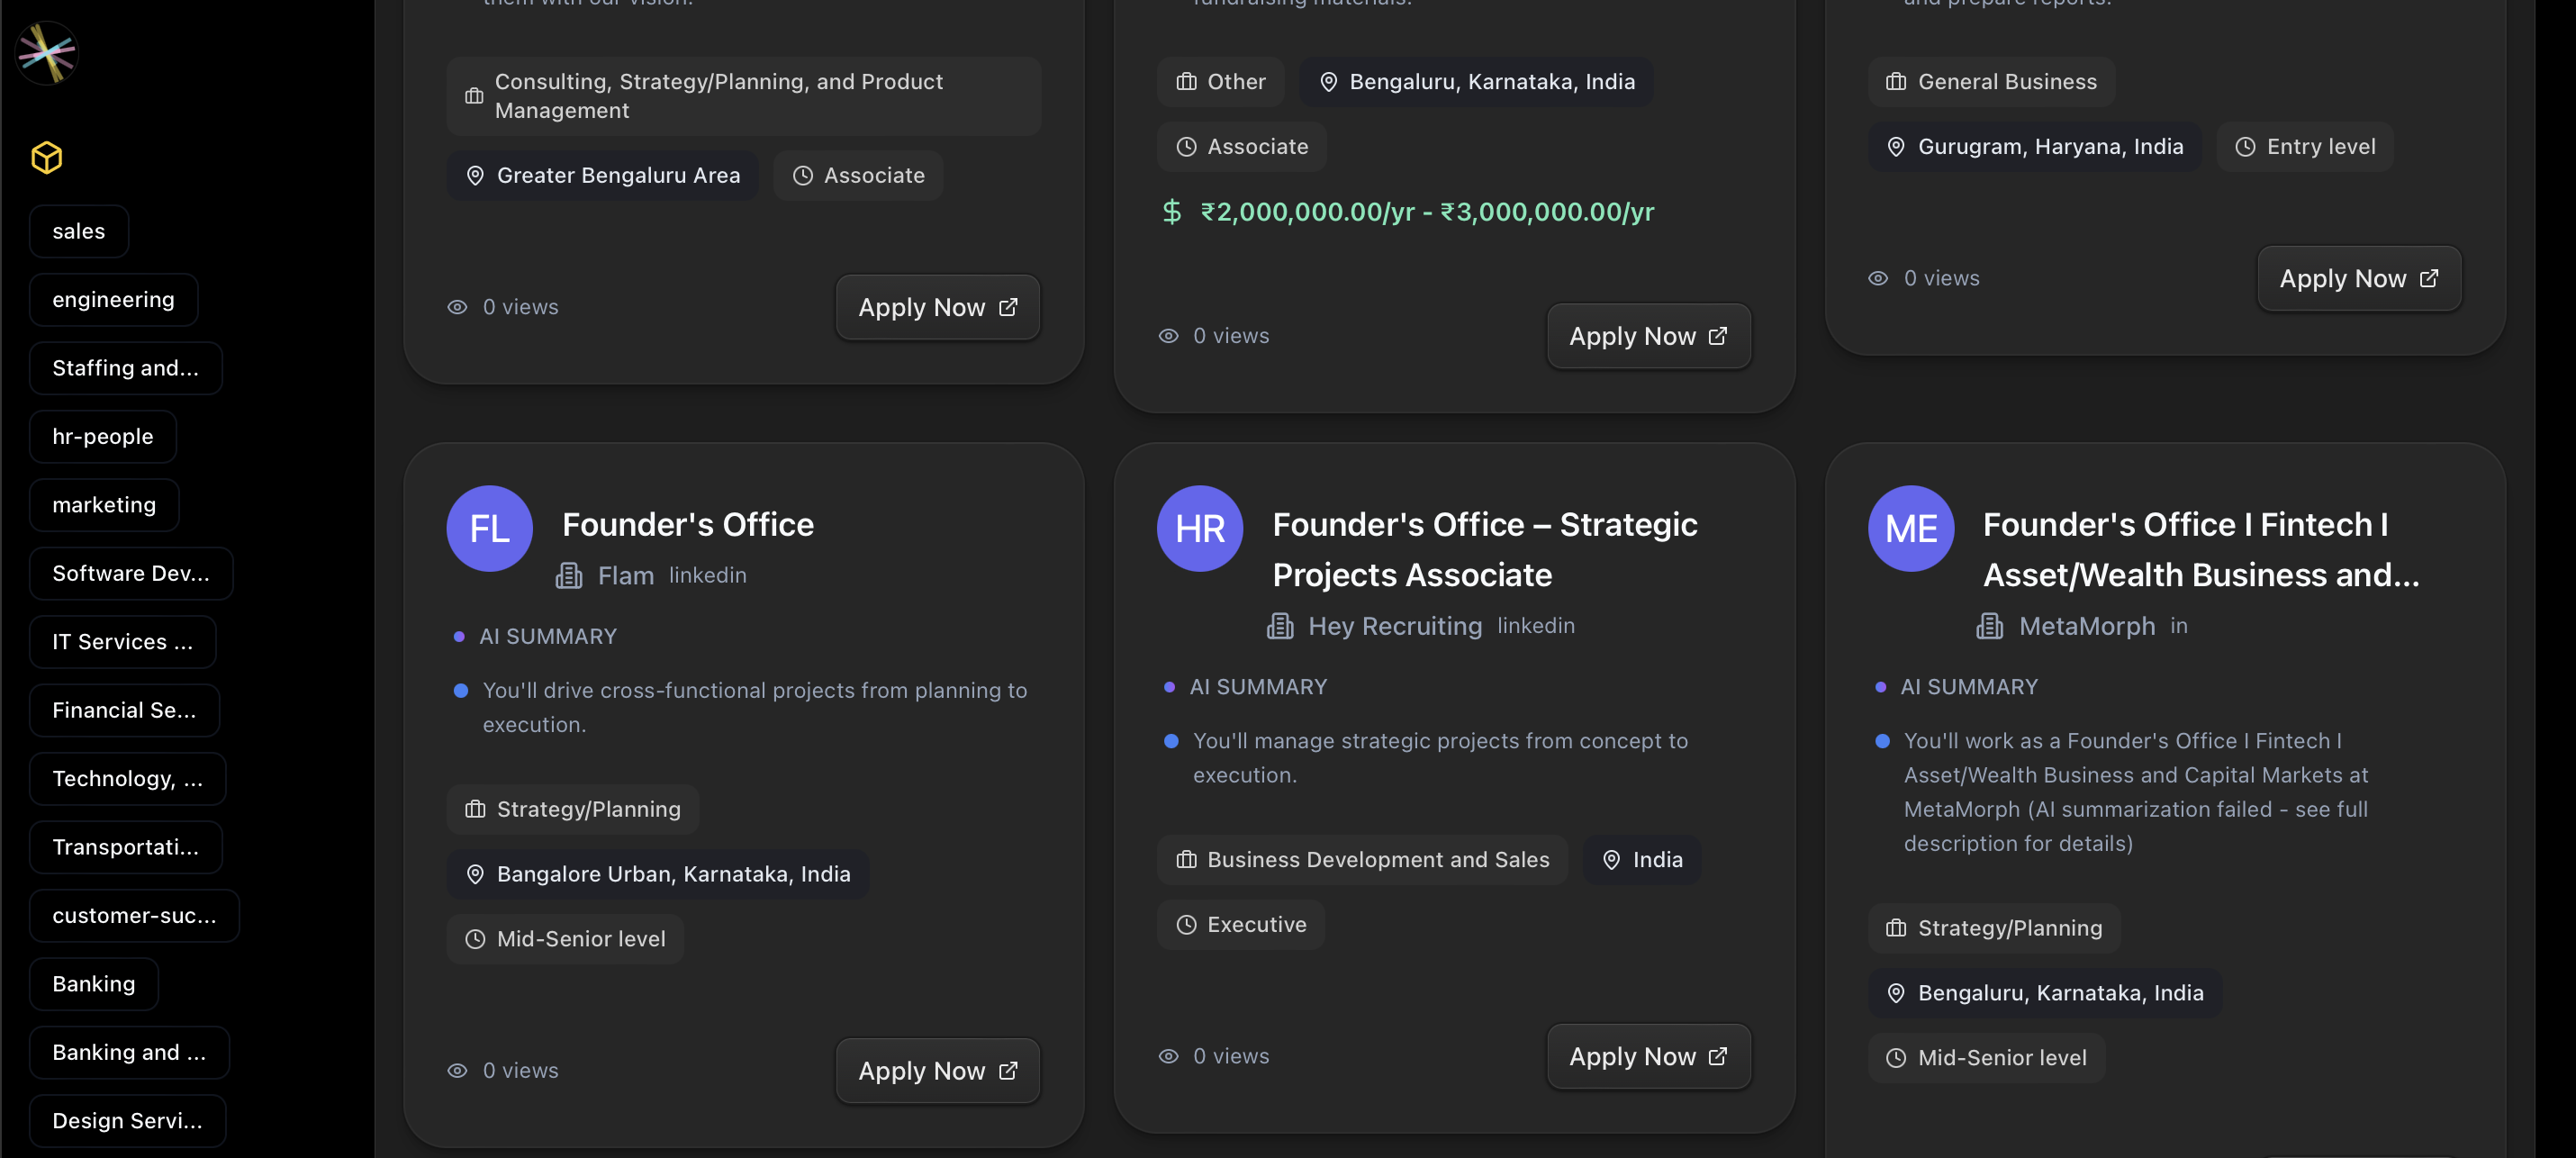Apply Now for Greater Bengaluru Area job

pos(938,307)
